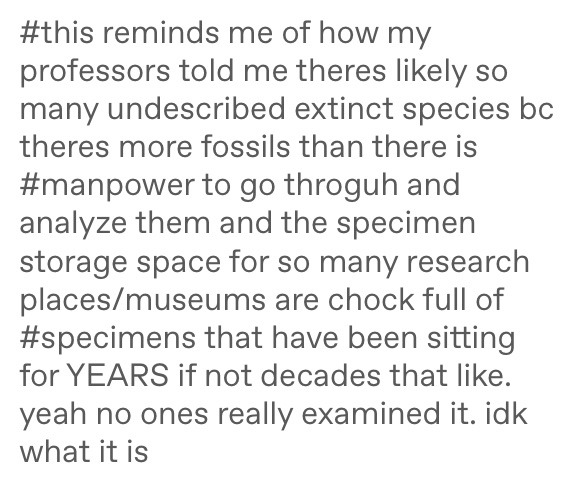Click the capitalized word 'YEARS'

pos(117,375)
